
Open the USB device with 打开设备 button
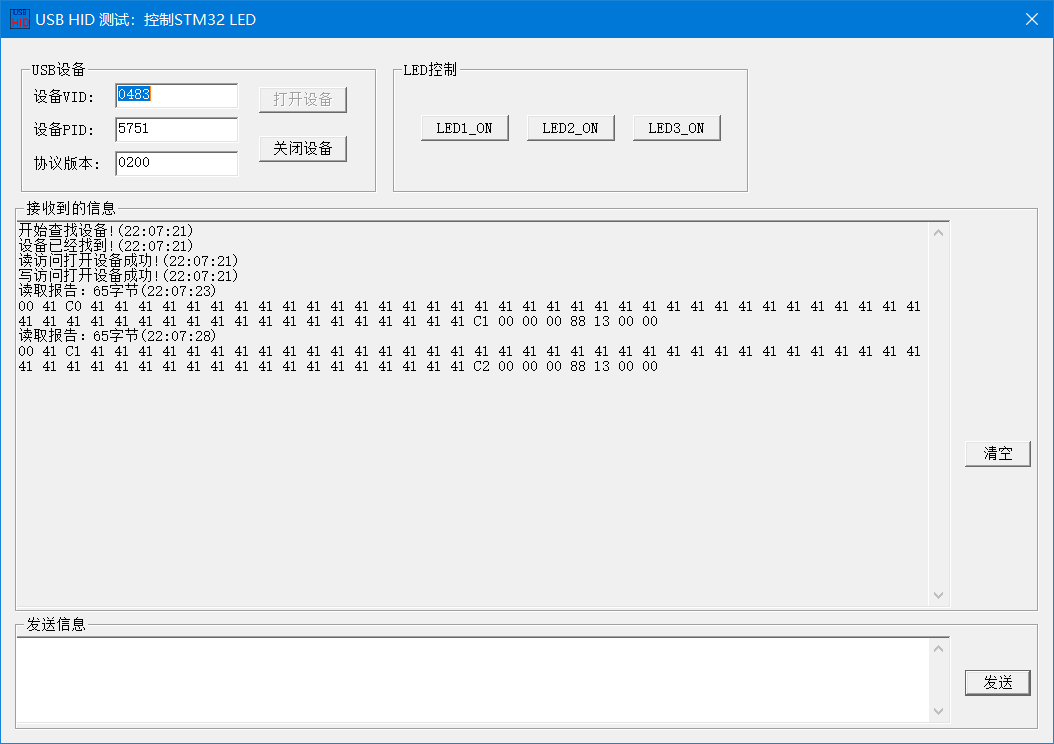click(x=303, y=99)
